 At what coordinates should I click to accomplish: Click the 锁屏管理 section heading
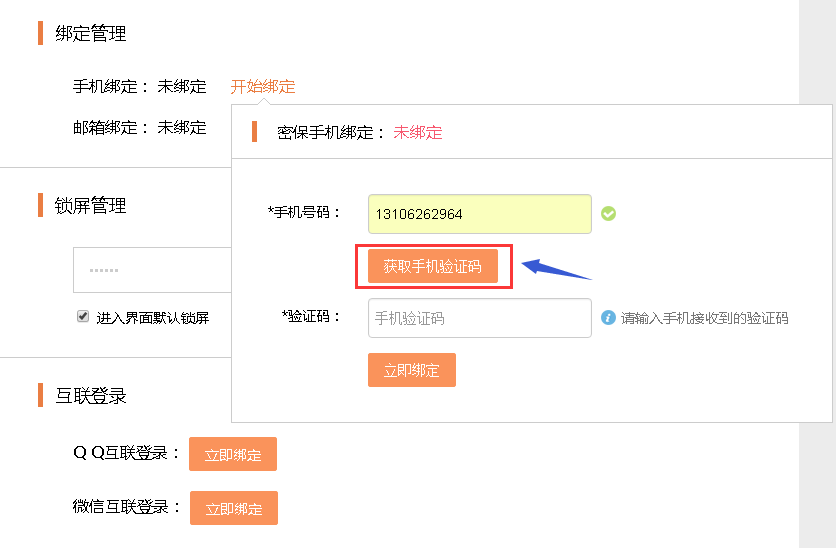pyautogui.click(x=91, y=206)
